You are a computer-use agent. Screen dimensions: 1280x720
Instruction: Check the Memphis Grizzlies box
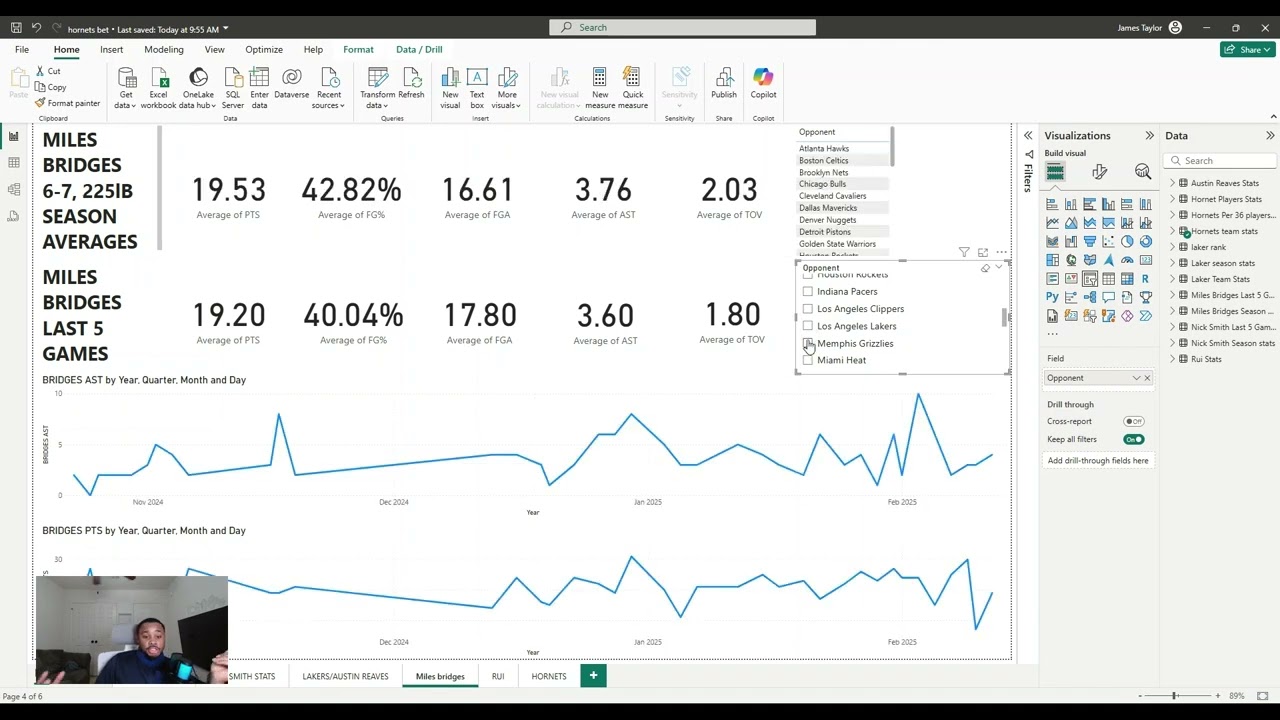coord(808,343)
